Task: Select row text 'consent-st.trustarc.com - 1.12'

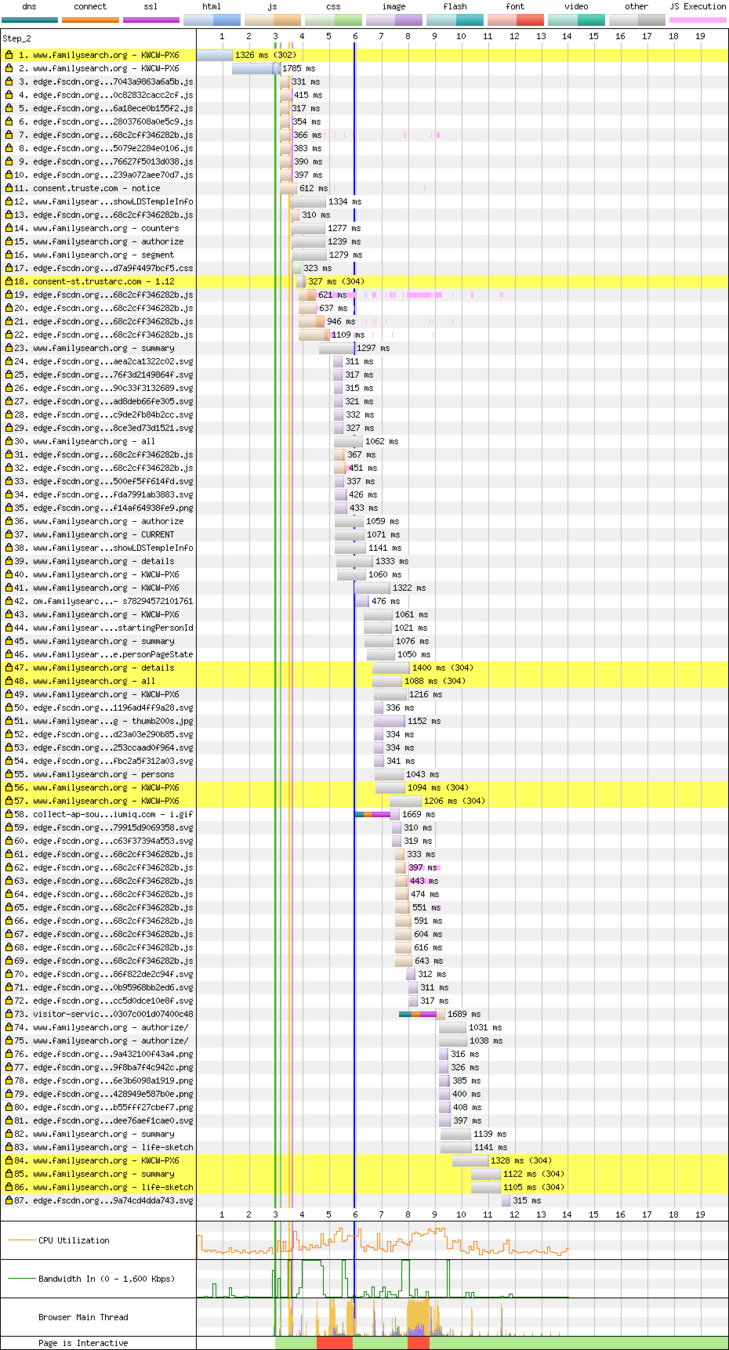Action: coord(103,281)
